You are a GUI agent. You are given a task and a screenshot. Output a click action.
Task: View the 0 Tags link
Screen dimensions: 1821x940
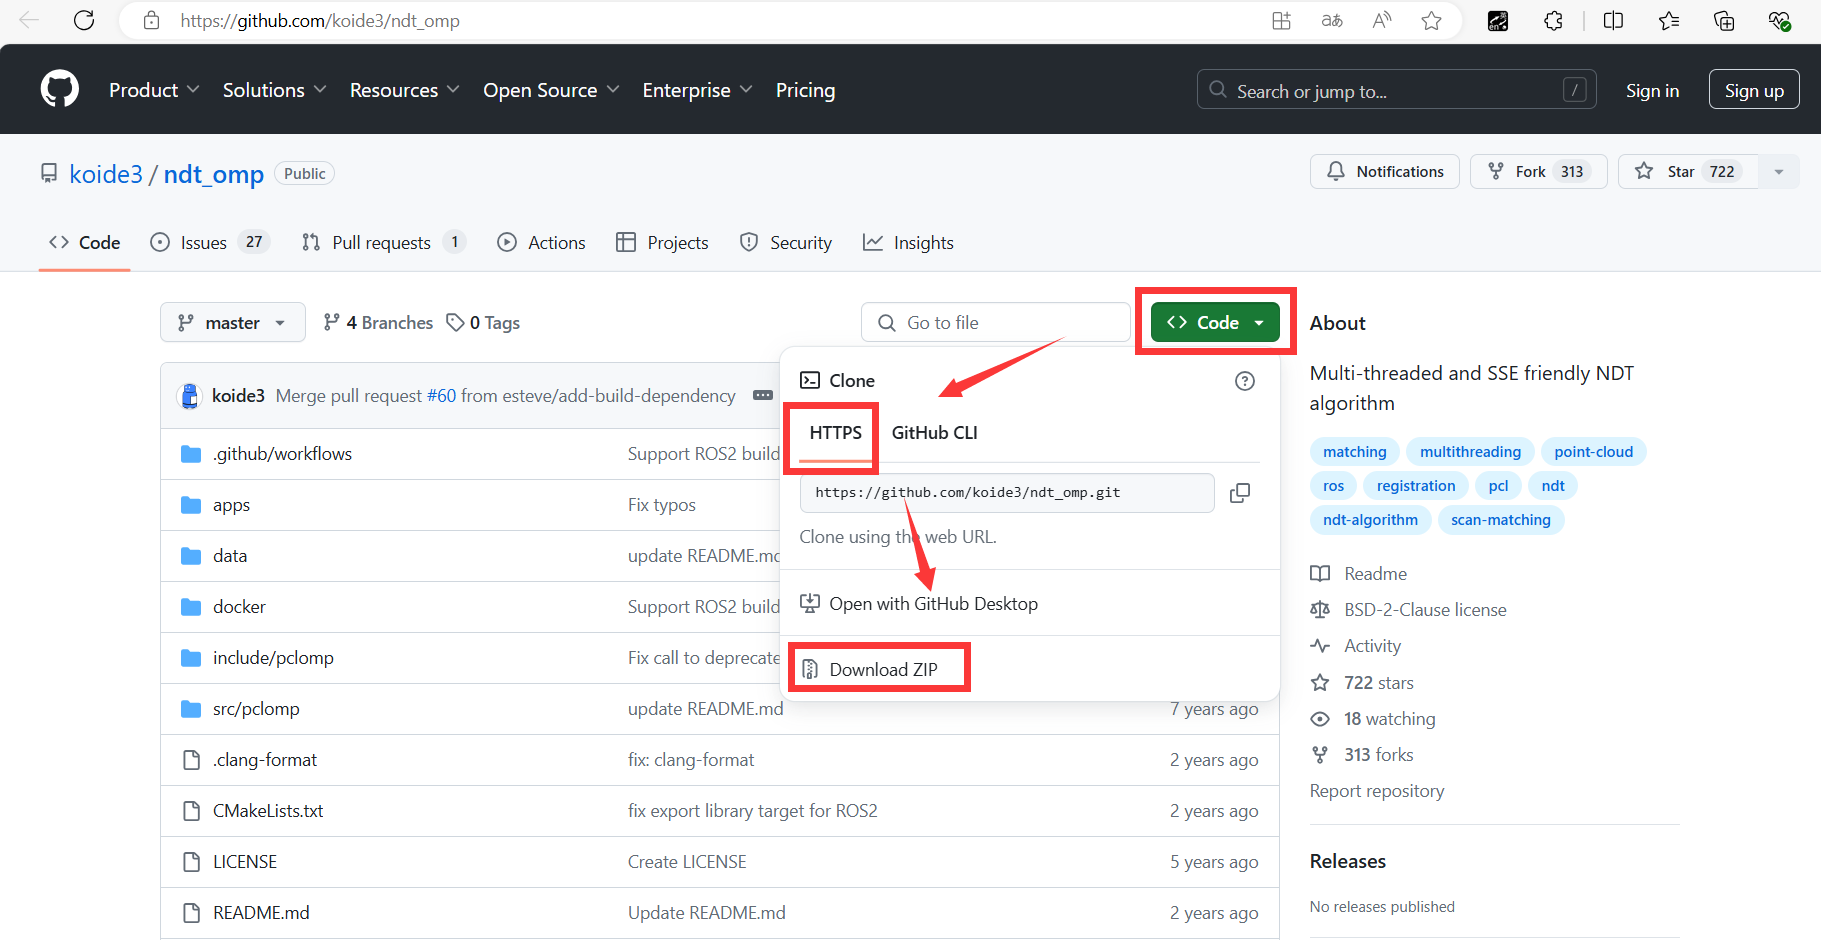click(x=483, y=322)
